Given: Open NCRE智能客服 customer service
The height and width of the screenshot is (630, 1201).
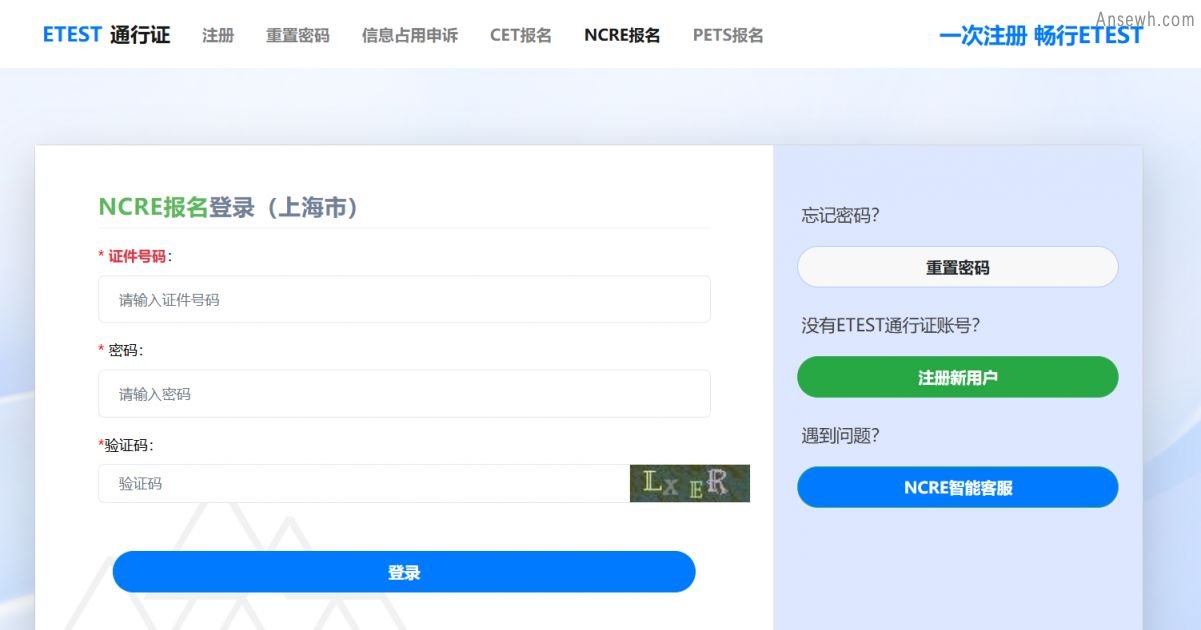Looking at the screenshot, I should pyautogui.click(x=957, y=487).
